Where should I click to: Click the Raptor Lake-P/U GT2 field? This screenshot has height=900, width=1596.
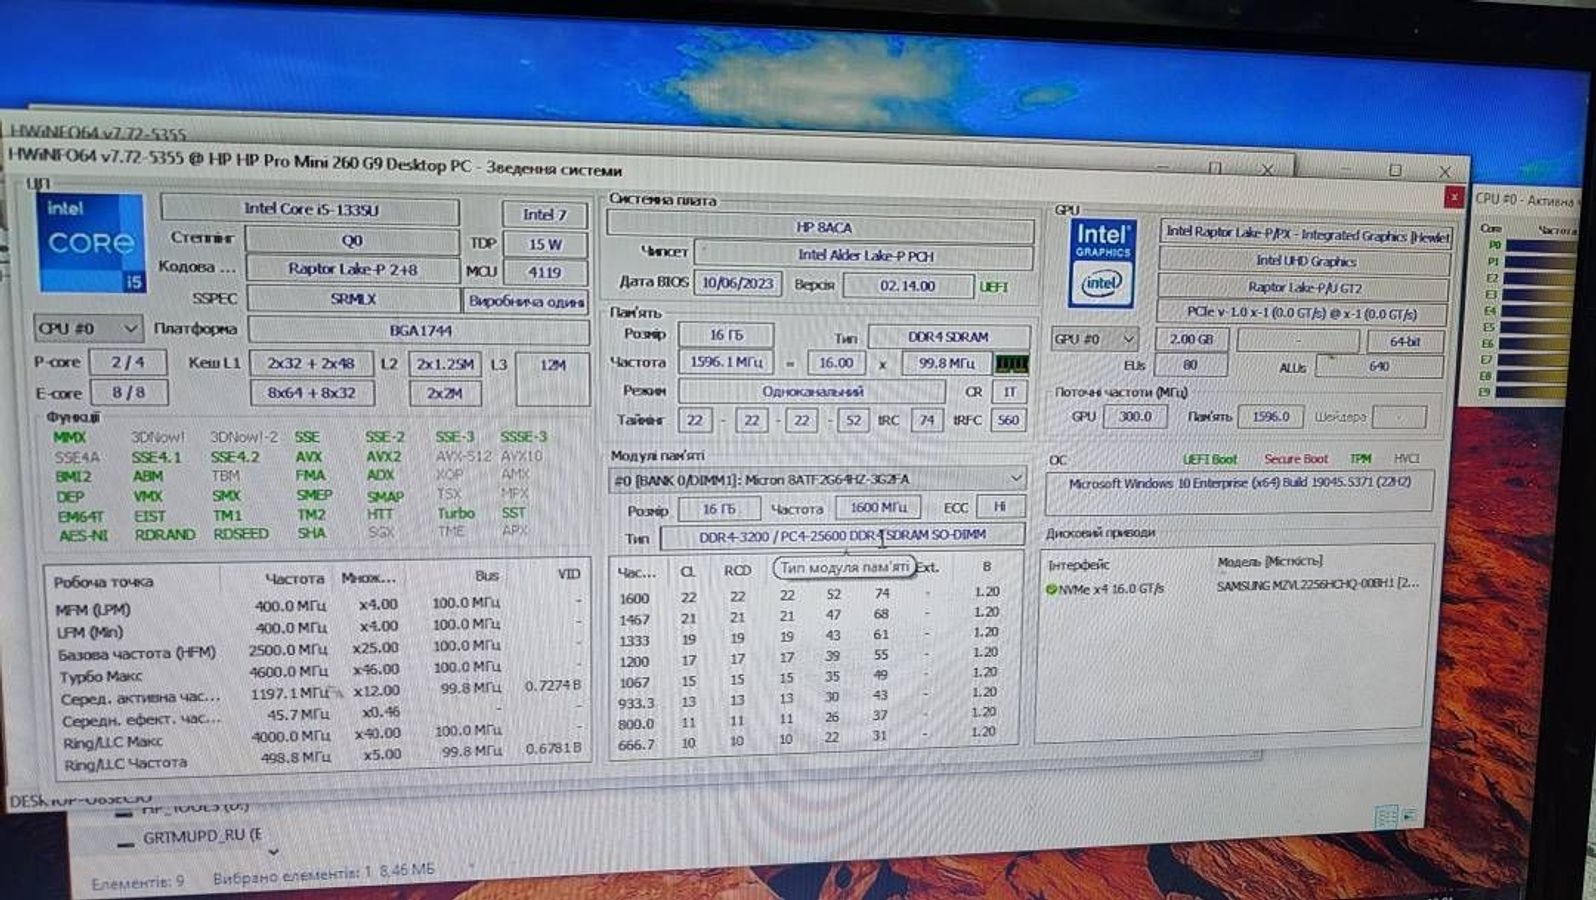[x=1305, y=287]
